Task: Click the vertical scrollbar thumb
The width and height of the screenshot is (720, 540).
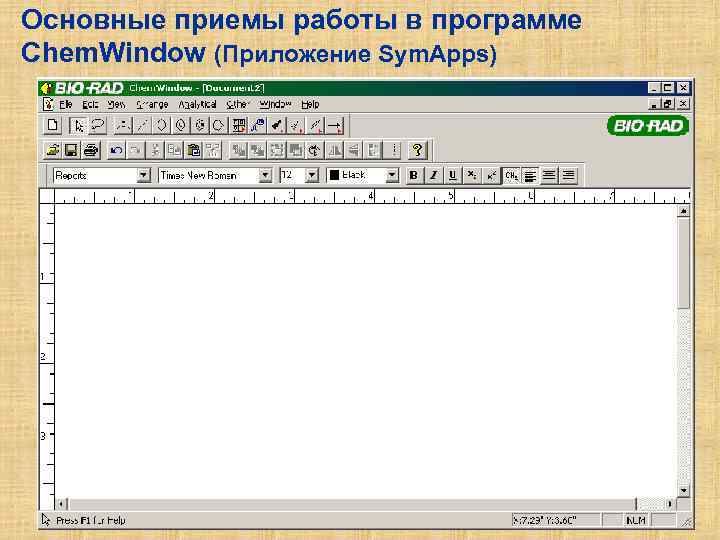Action: (684, 263)
